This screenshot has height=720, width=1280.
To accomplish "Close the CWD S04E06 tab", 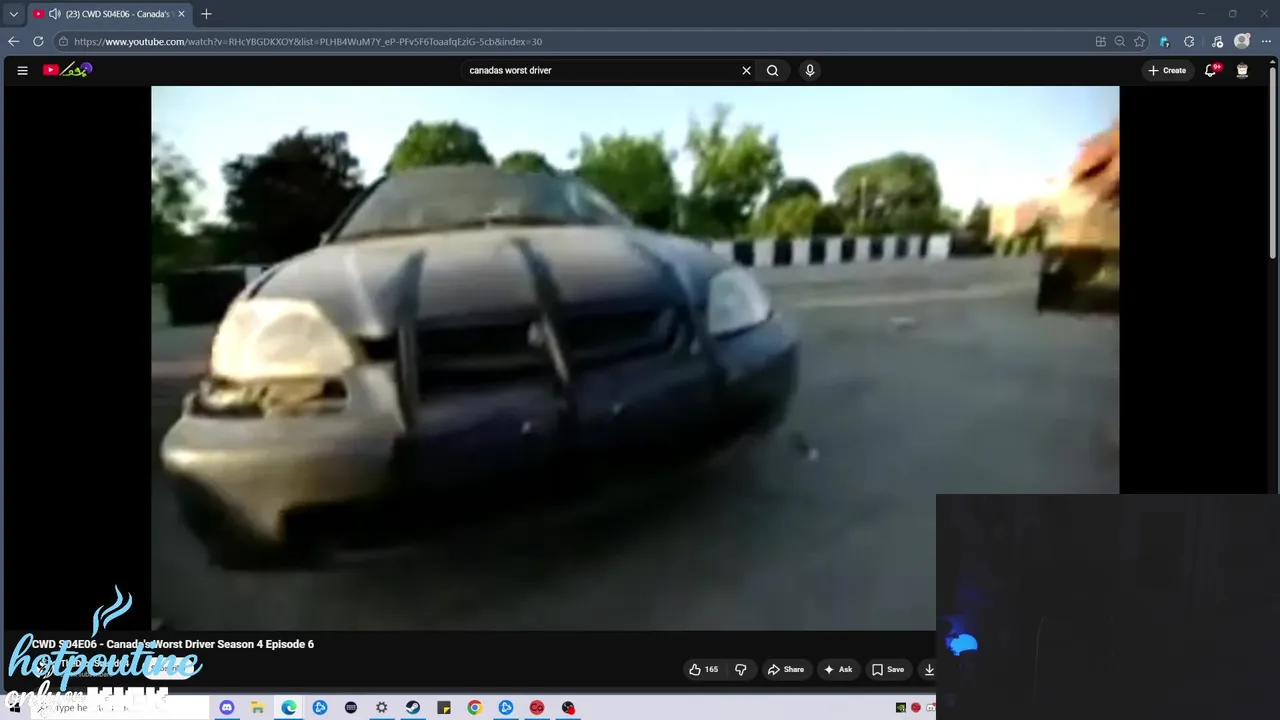I will pos(181,14).
